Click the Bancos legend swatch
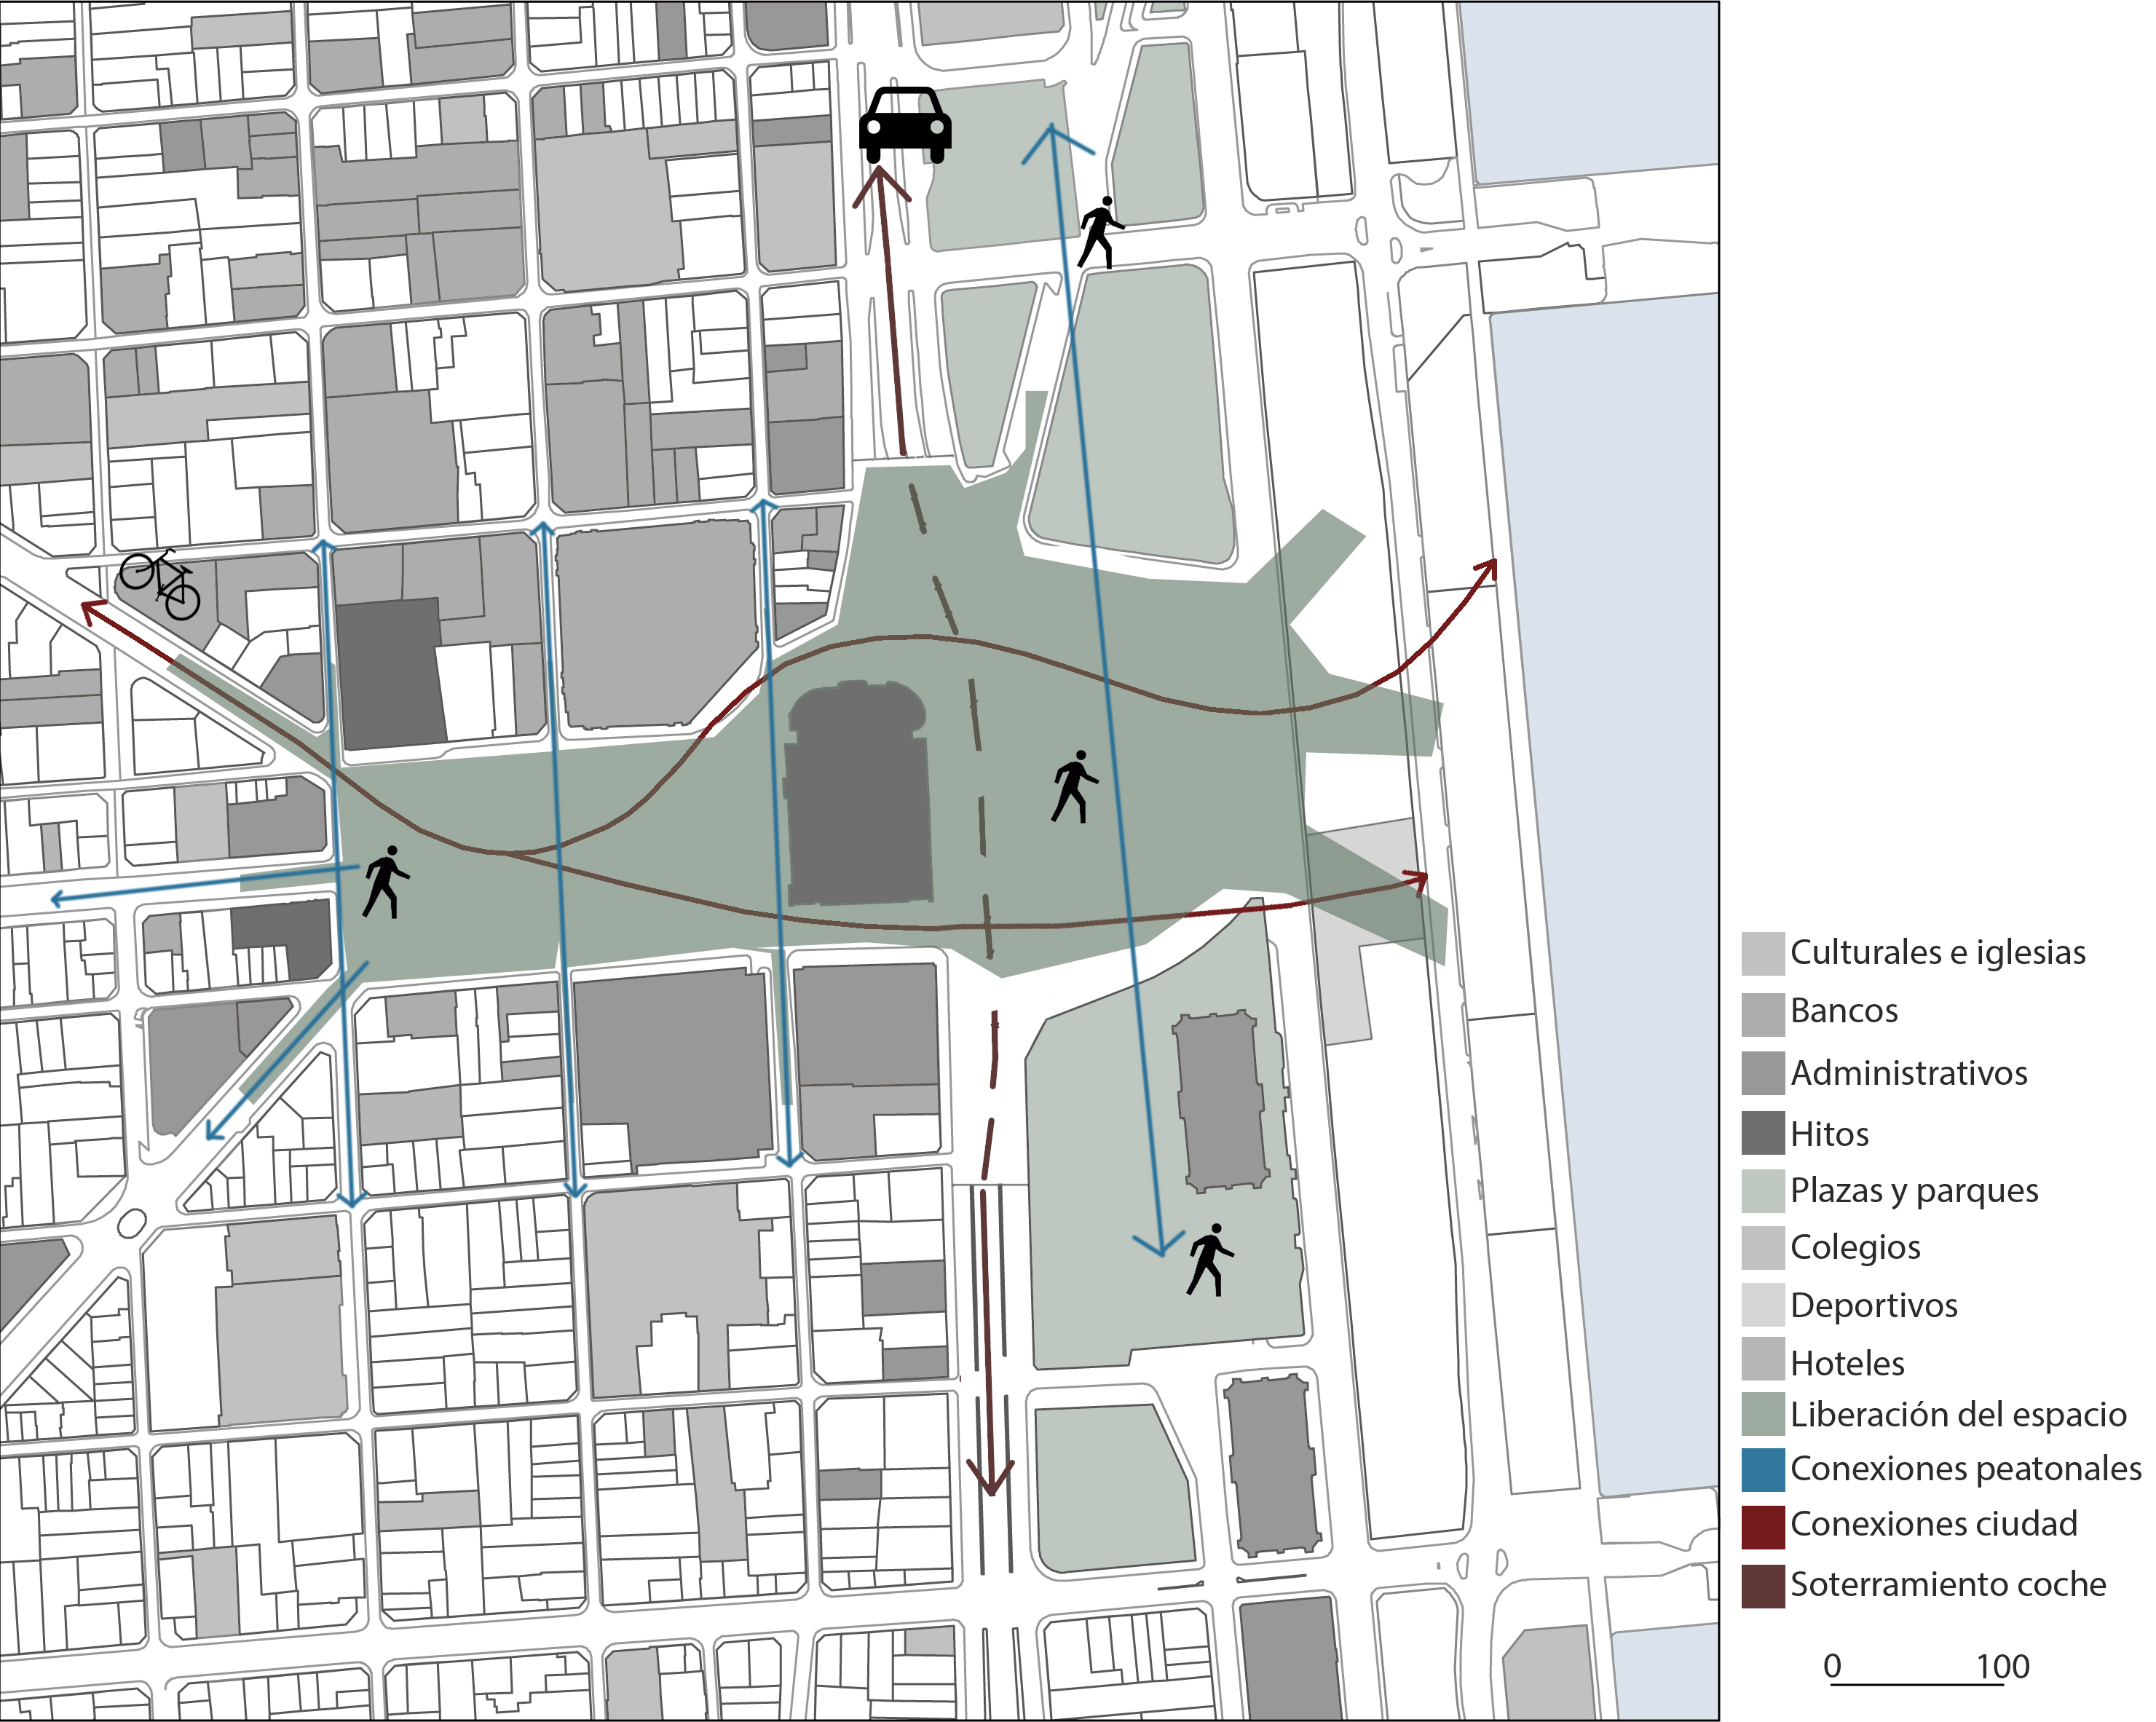 tap(1763, 1014)
